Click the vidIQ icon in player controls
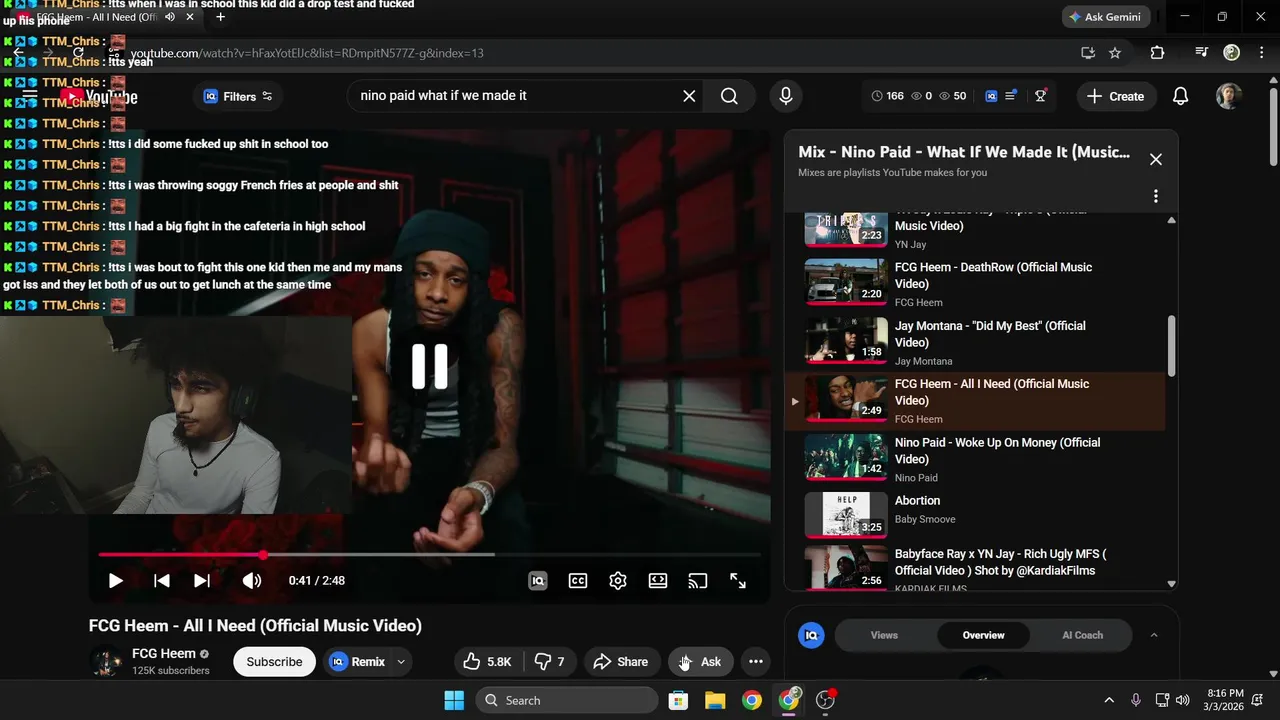Viewport: 1280px width, 720px height. click(538, 581)
